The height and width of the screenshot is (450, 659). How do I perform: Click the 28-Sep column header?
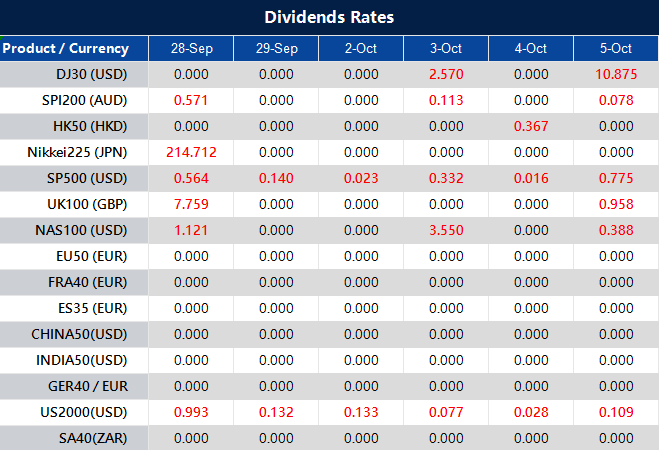191,48
